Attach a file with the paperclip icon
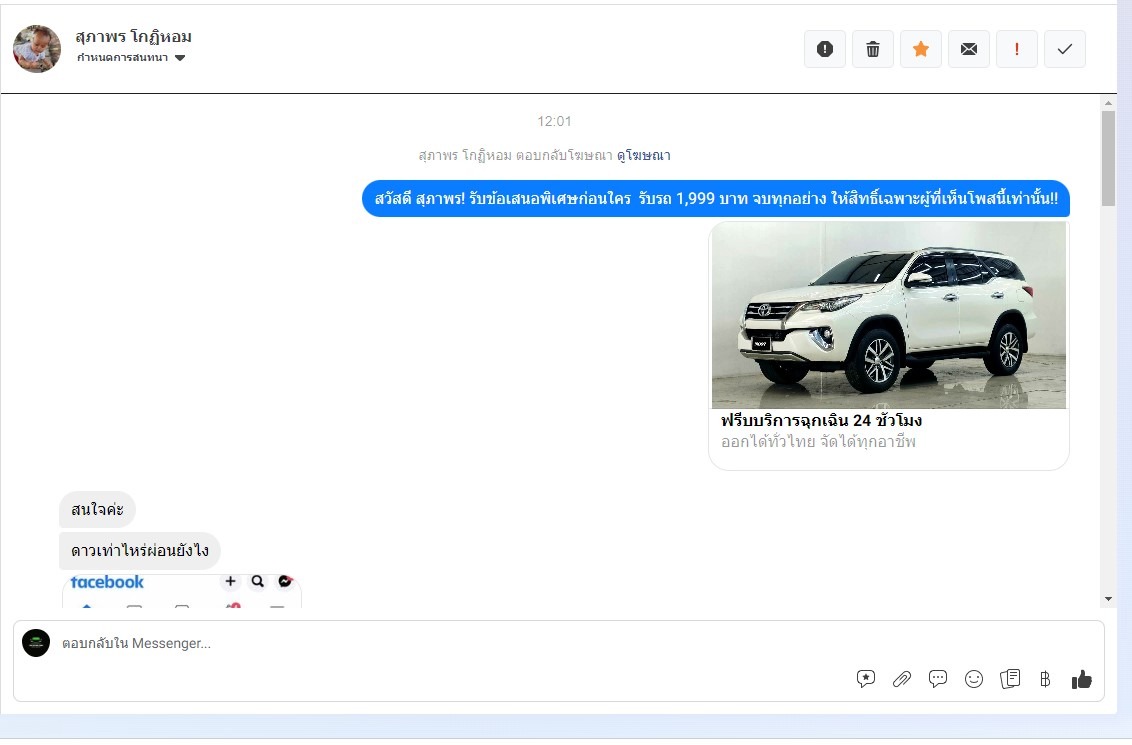1132x745 pixels. (x=902, y=679)
